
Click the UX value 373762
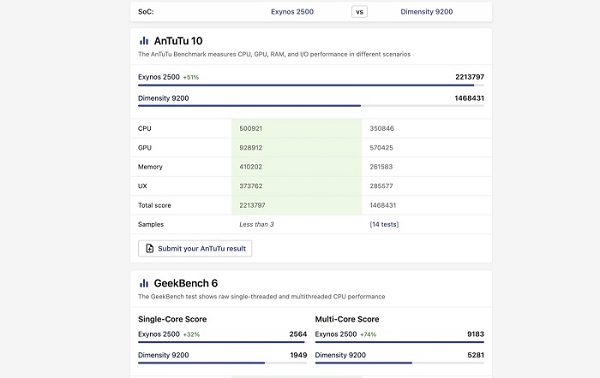251,186
